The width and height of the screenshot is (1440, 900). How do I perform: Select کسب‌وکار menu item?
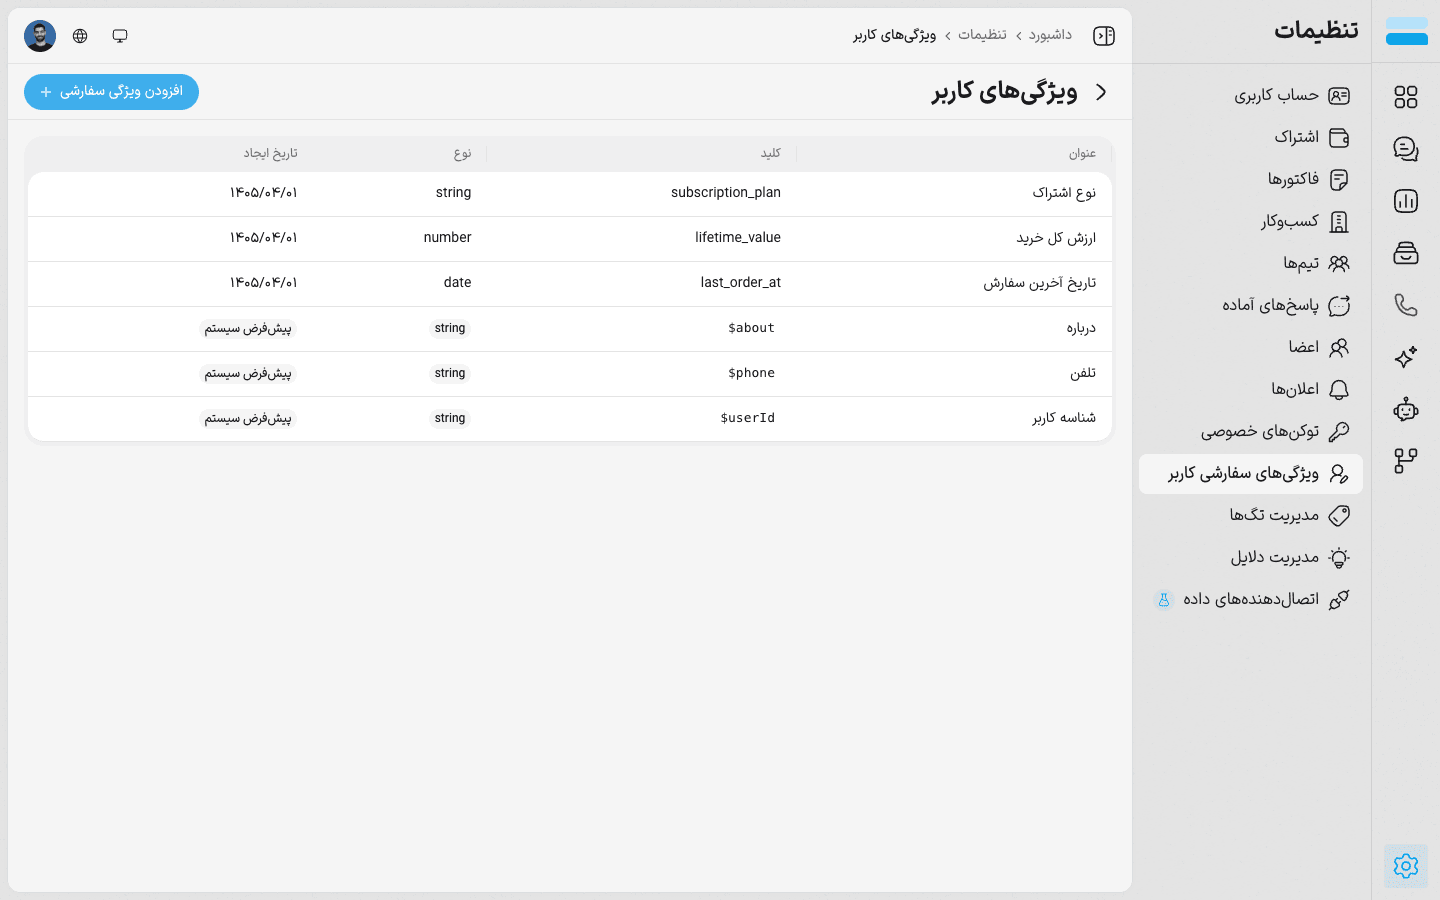pos(1251,221)
